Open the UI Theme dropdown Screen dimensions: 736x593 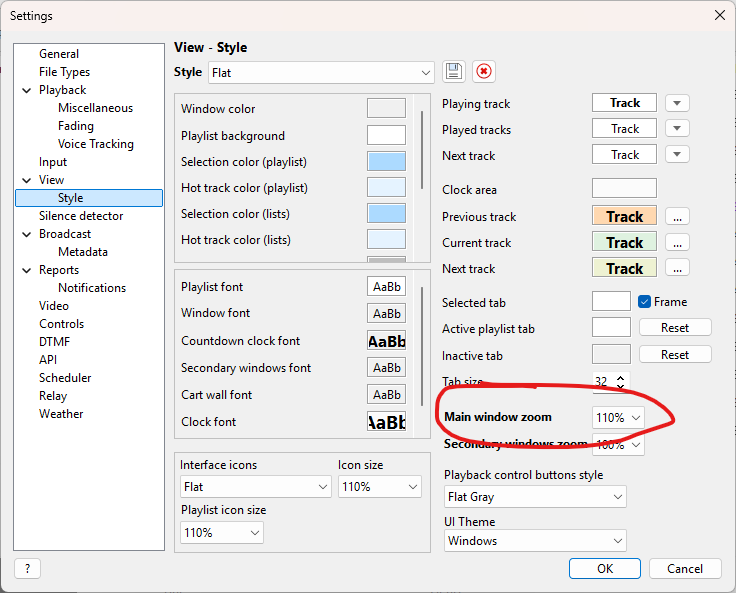[x=535, y=541]
